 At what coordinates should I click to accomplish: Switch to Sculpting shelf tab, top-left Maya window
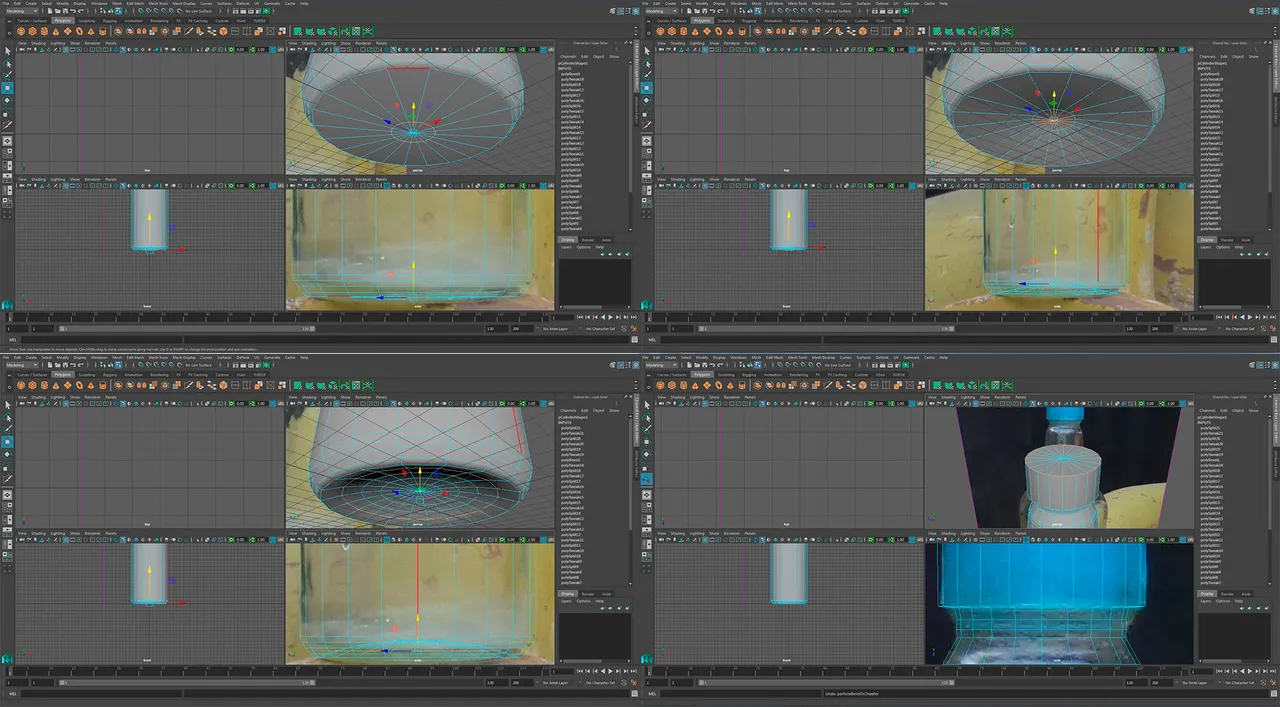[x=87, y=21]
